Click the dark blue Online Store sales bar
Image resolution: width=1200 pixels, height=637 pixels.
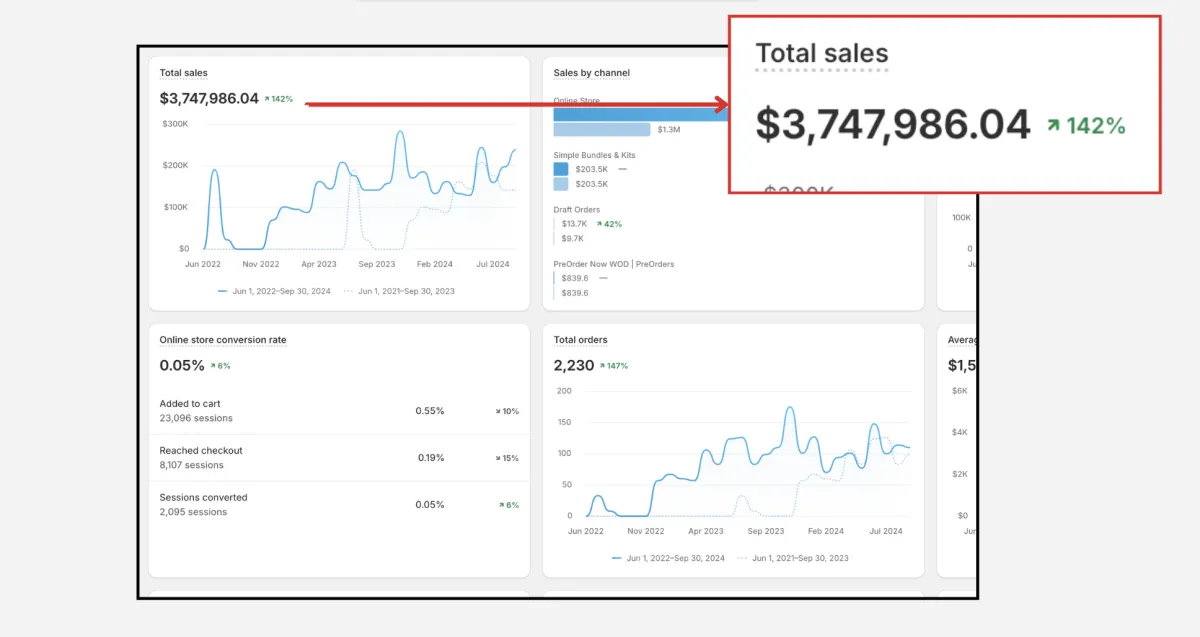click(641, 114)
